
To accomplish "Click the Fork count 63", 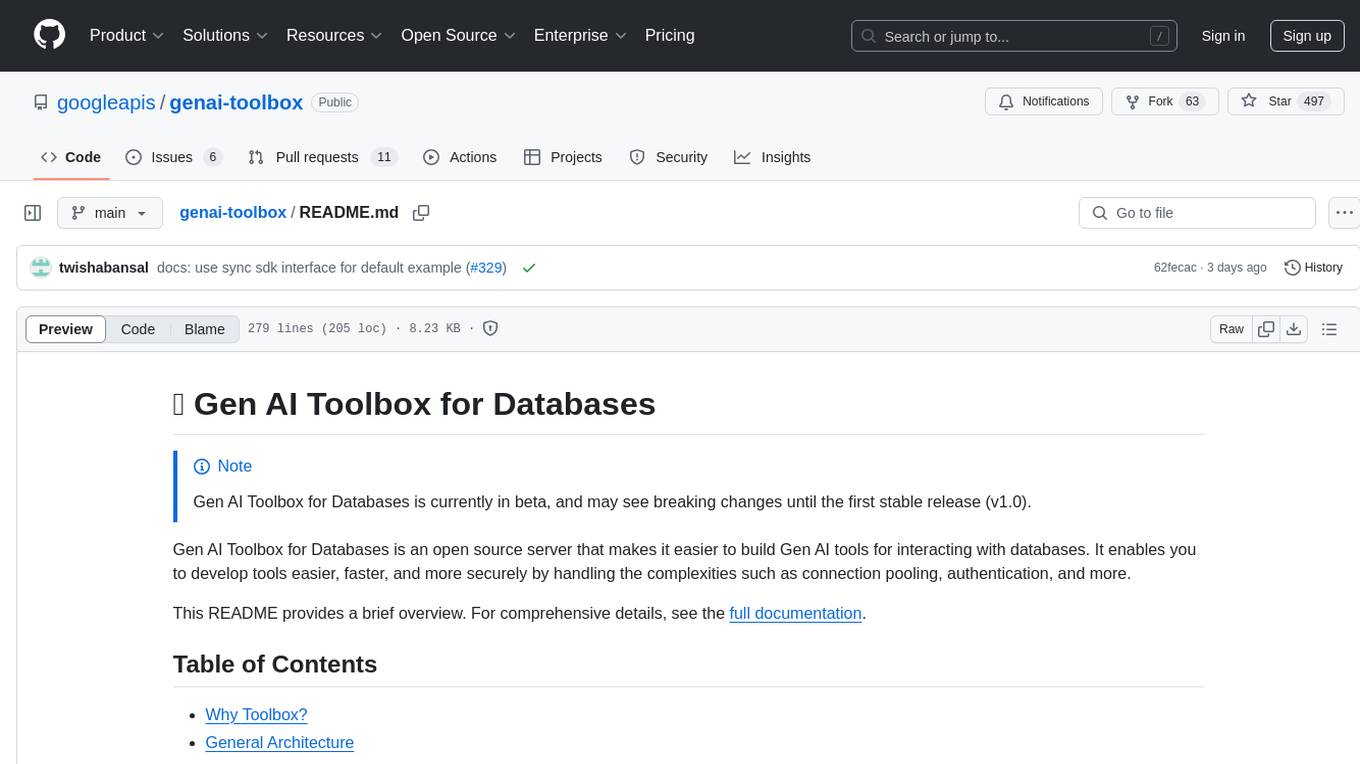I will click(1192, 102).
